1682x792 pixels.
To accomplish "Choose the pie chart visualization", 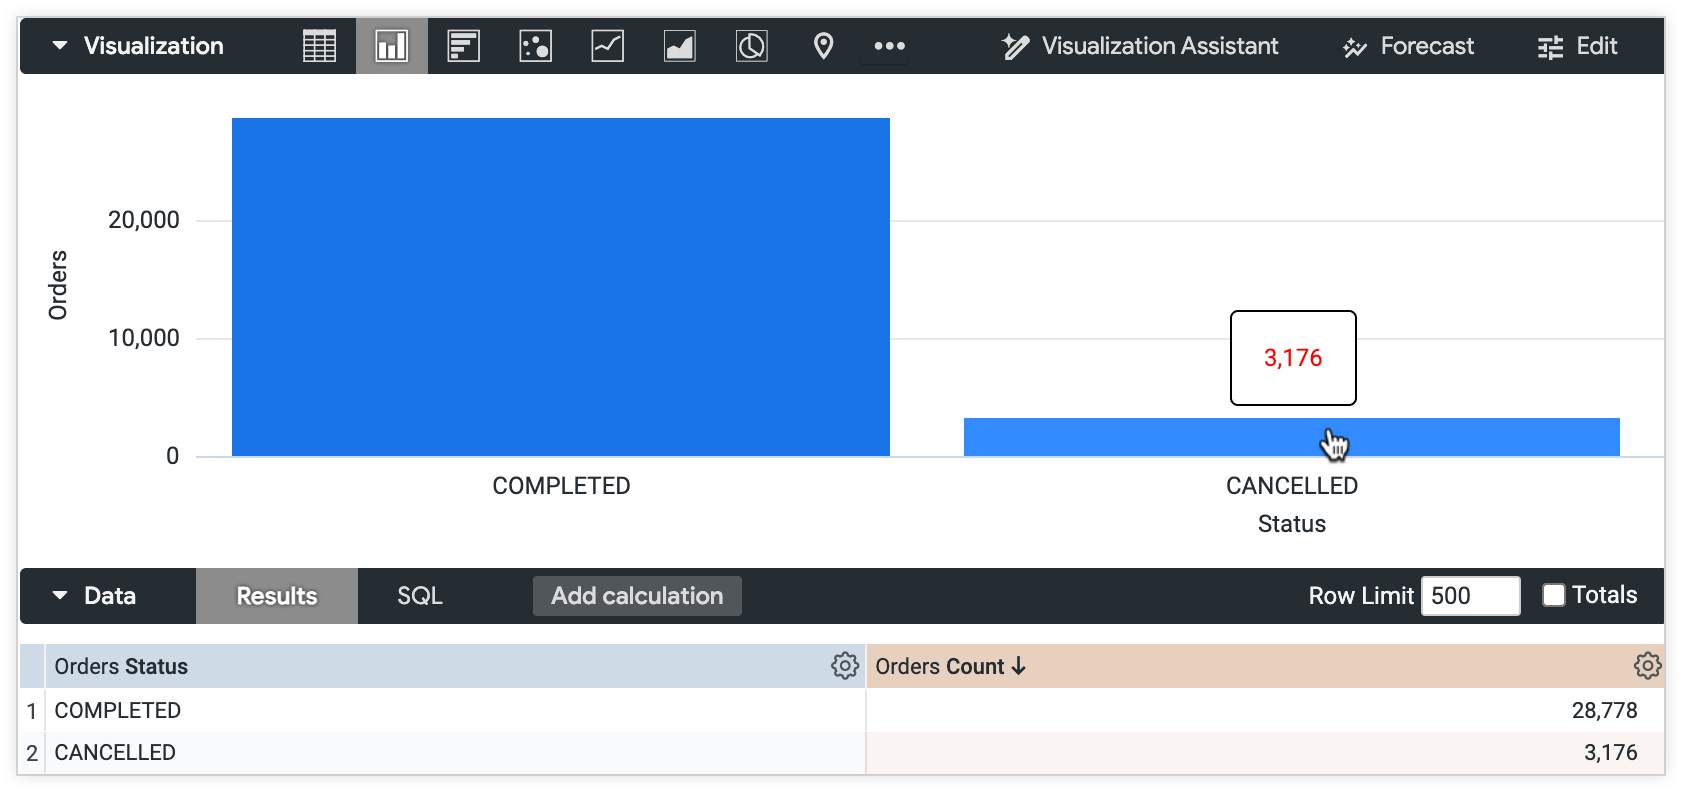I will point(751,45).
